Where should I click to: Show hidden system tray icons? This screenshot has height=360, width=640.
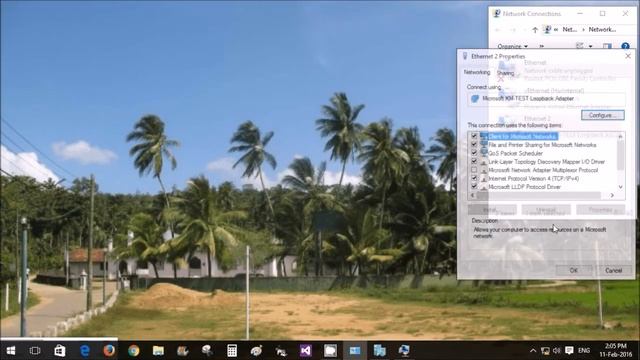(533, 351)
